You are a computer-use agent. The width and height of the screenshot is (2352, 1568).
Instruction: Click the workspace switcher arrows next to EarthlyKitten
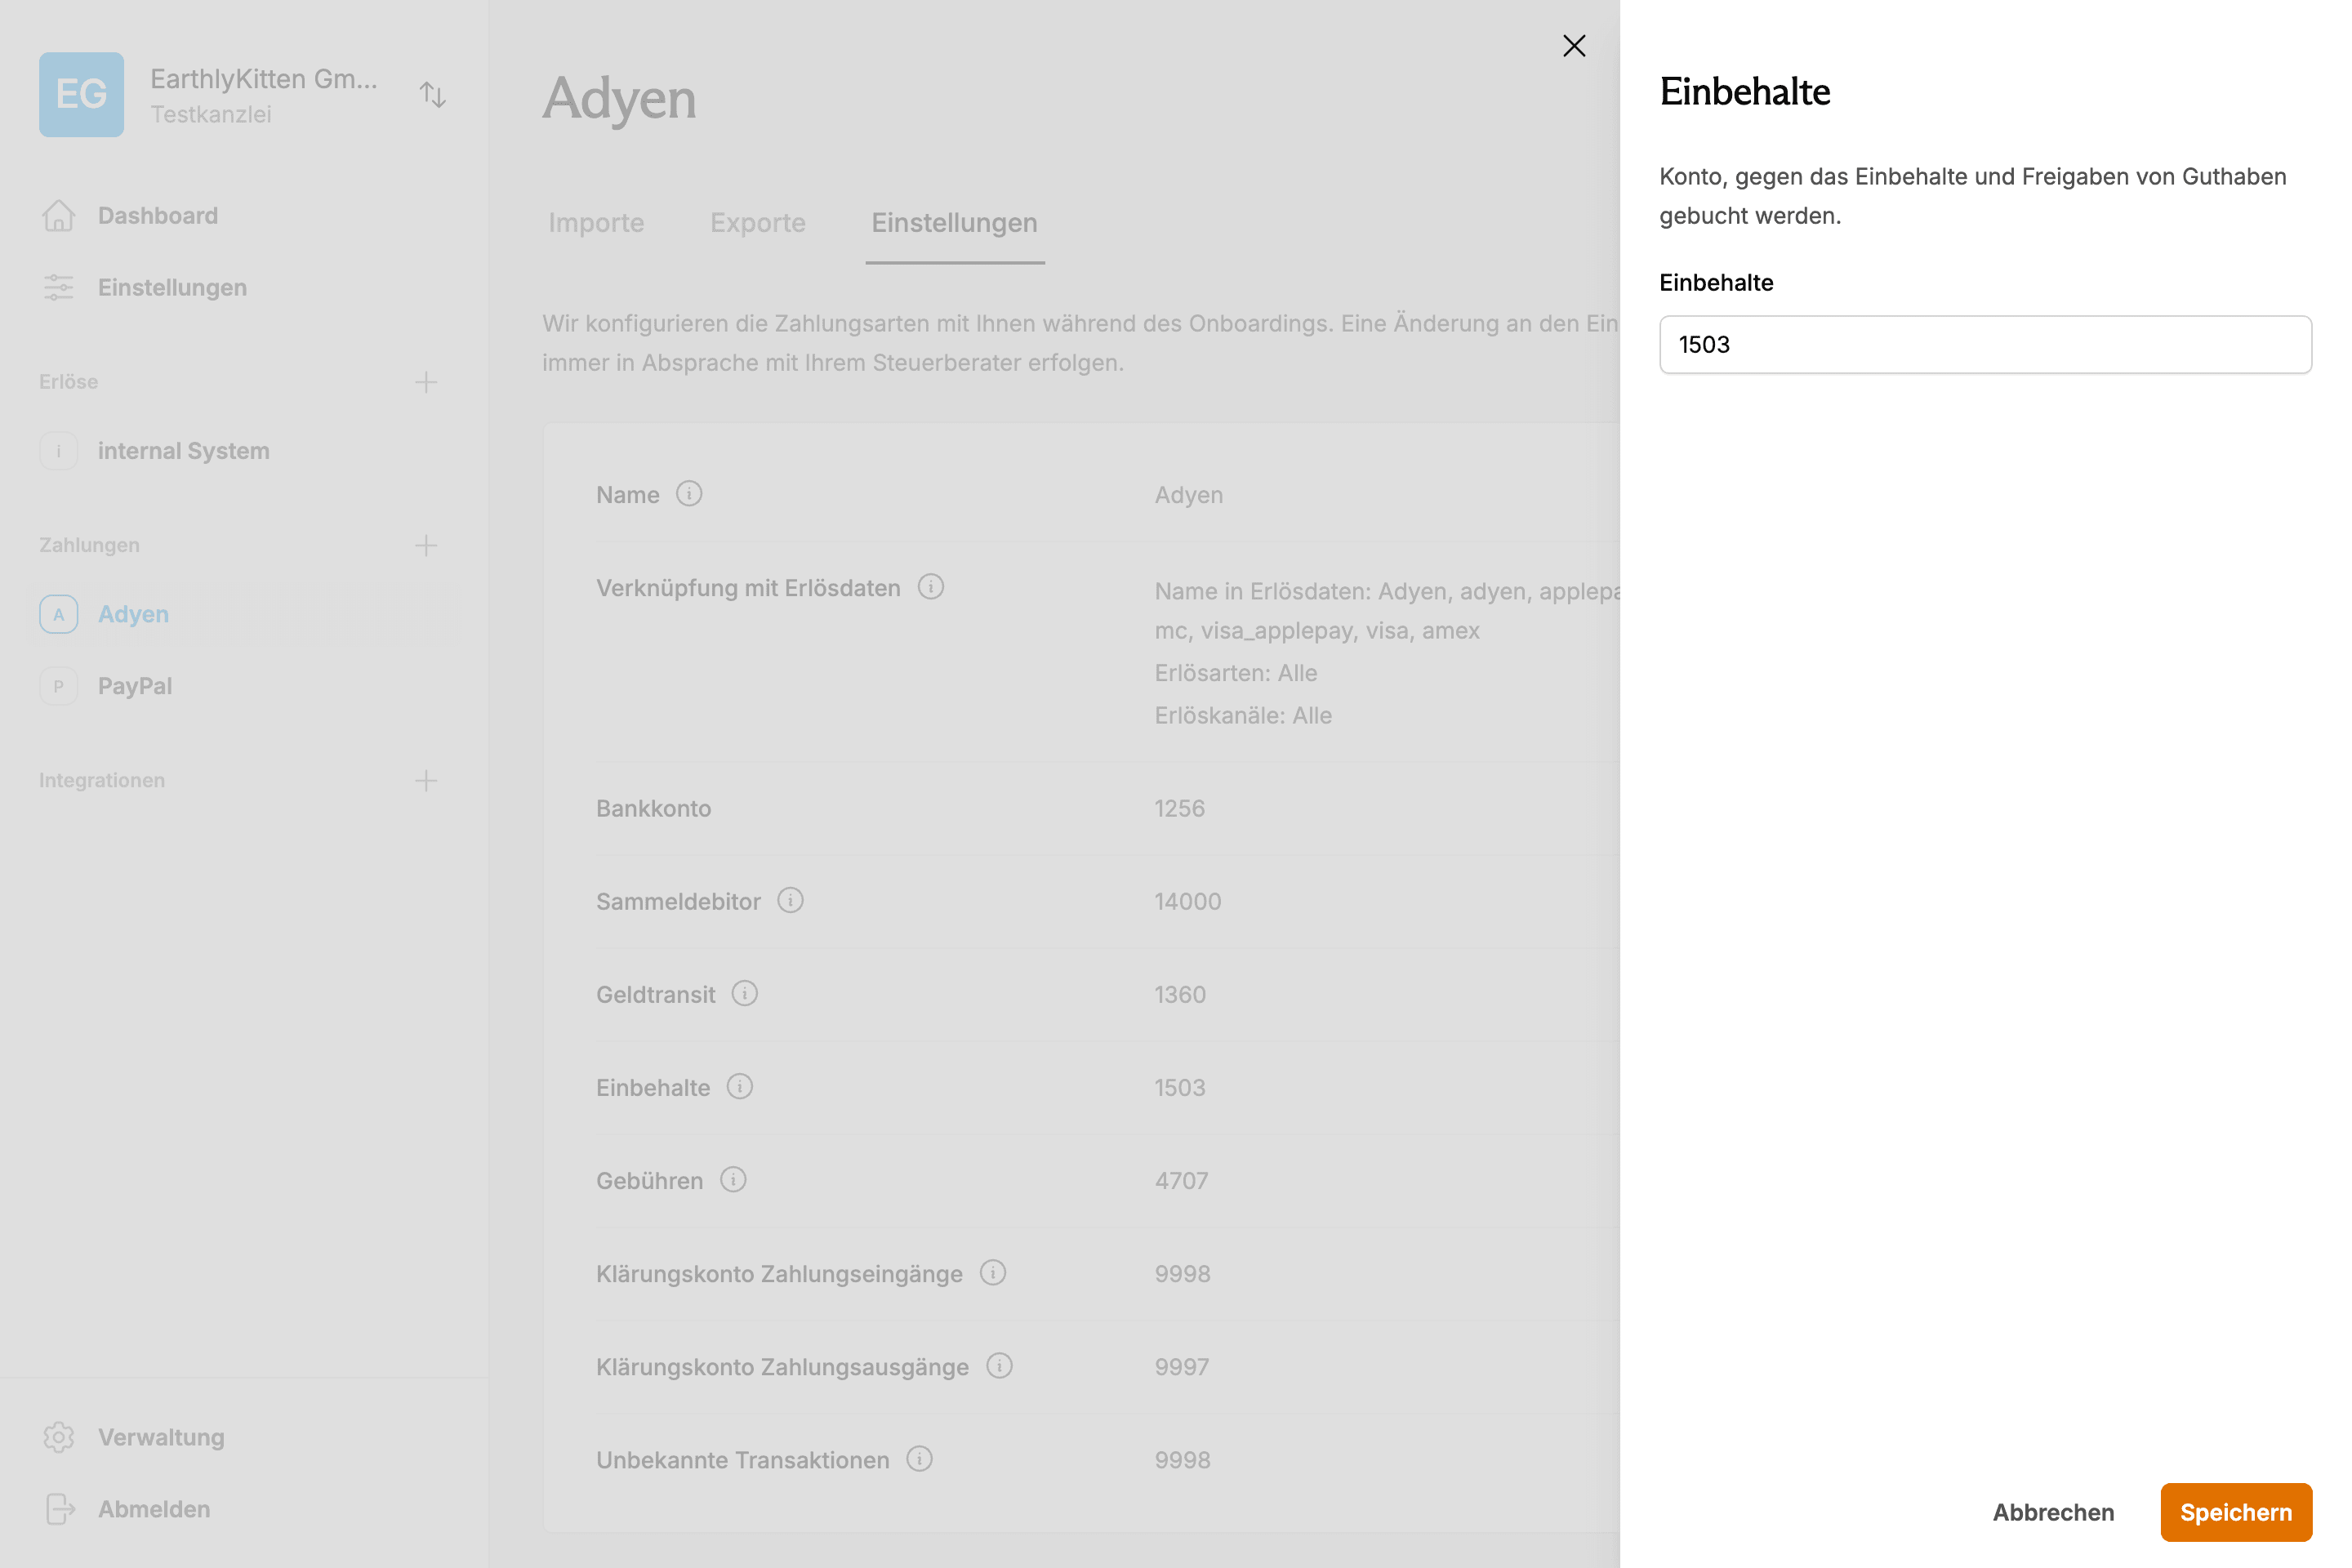pos(433,94)
